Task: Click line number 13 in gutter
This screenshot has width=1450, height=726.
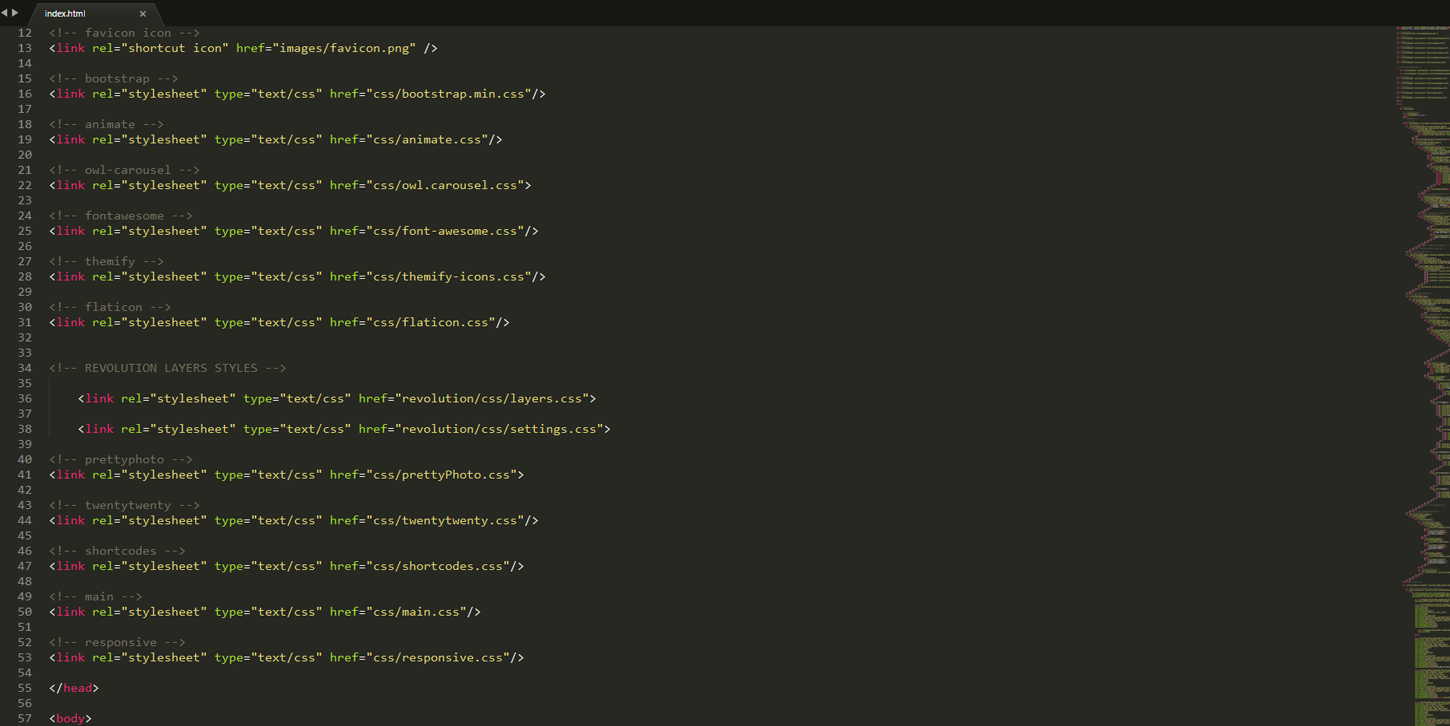Action: (24, 48)
